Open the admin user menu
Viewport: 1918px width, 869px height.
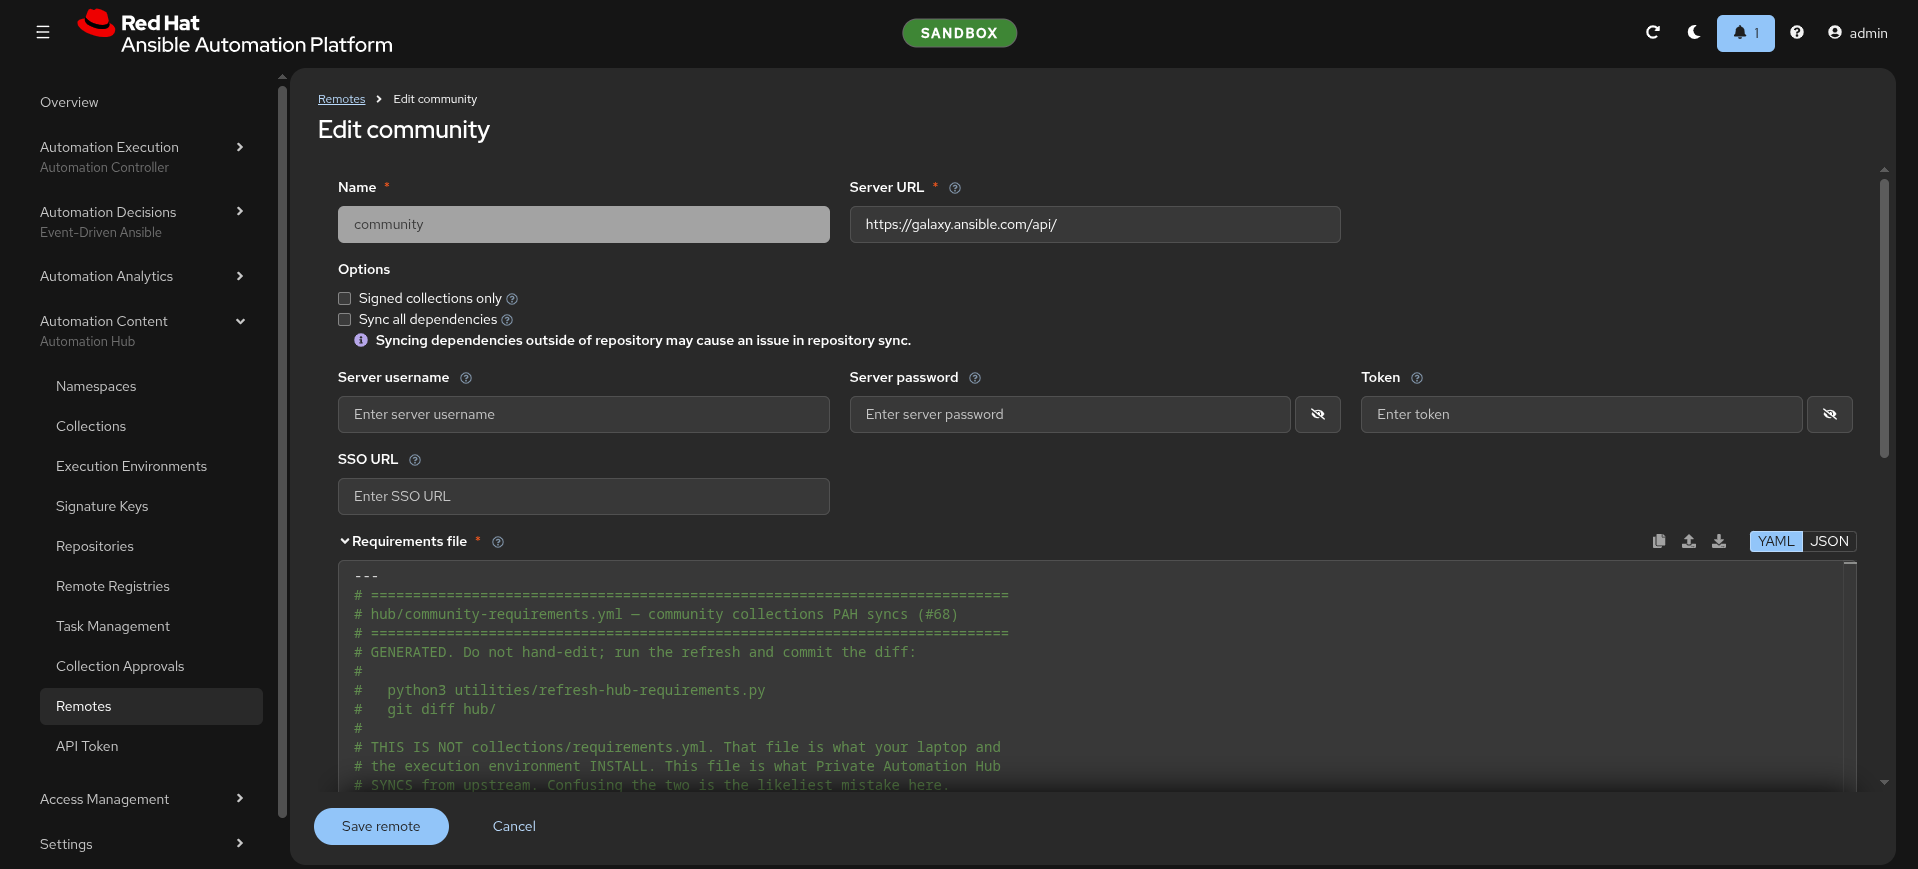(1858, 33)
